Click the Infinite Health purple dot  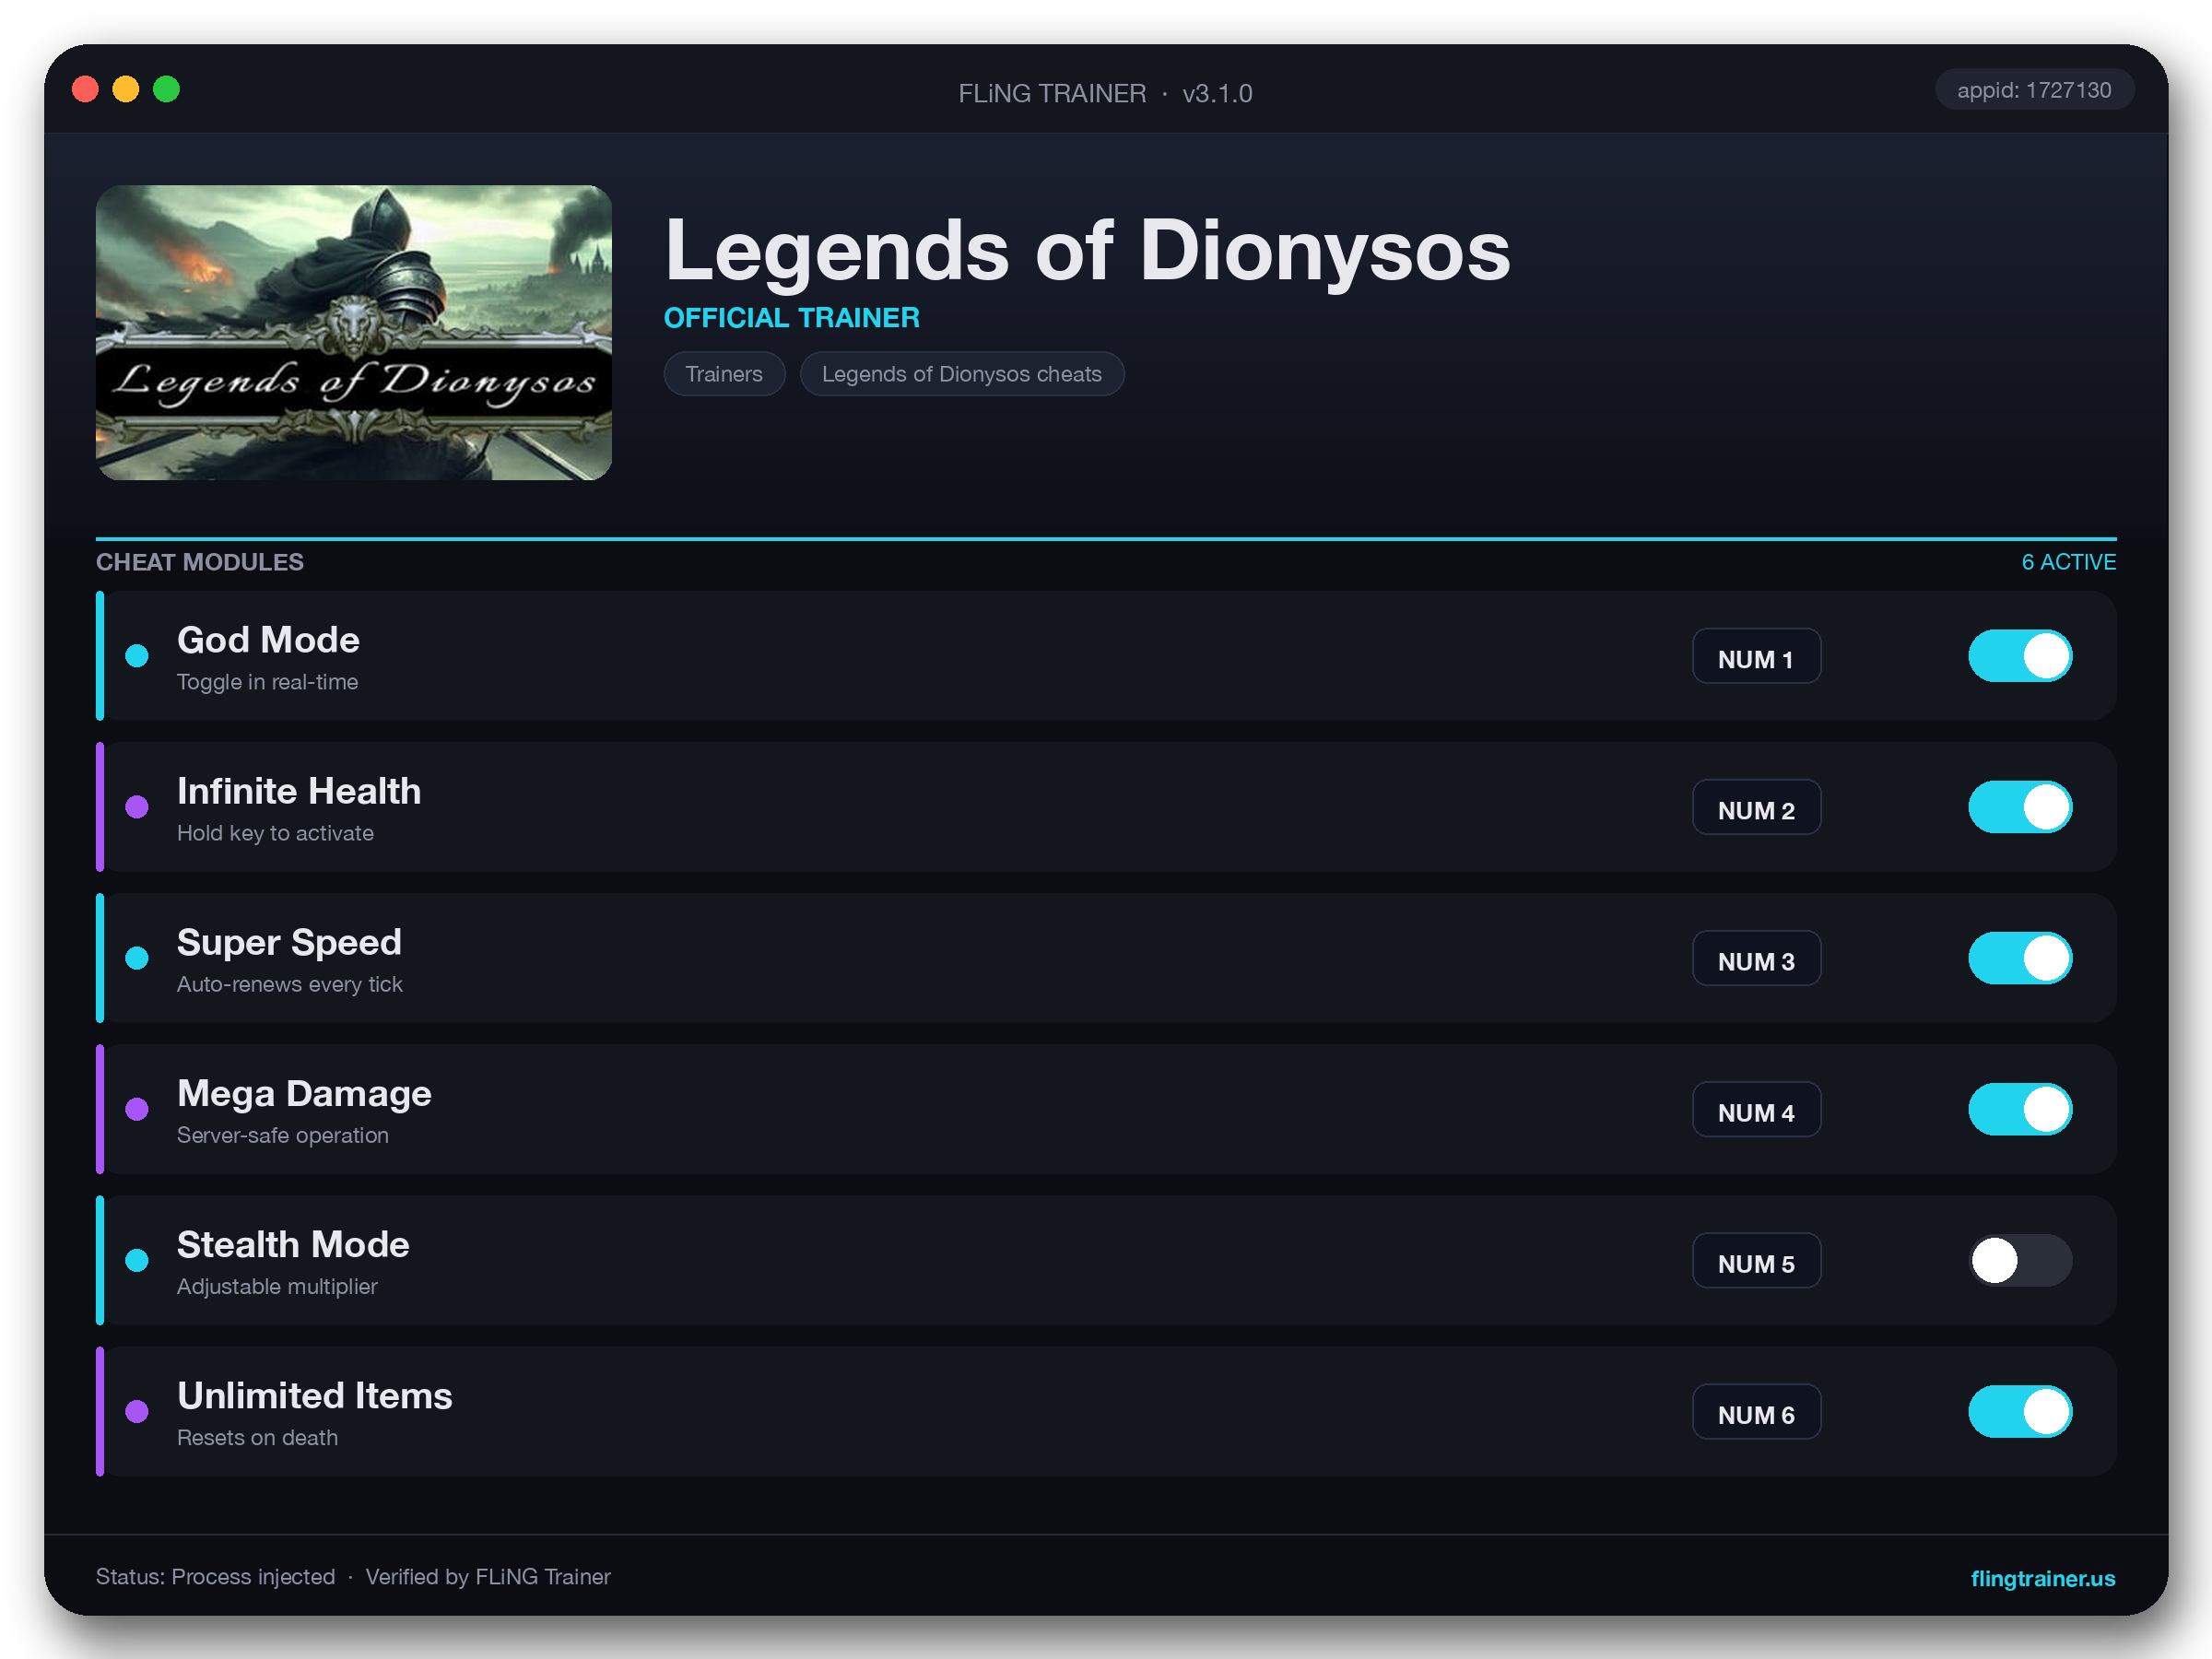click(x=137, y=807)
